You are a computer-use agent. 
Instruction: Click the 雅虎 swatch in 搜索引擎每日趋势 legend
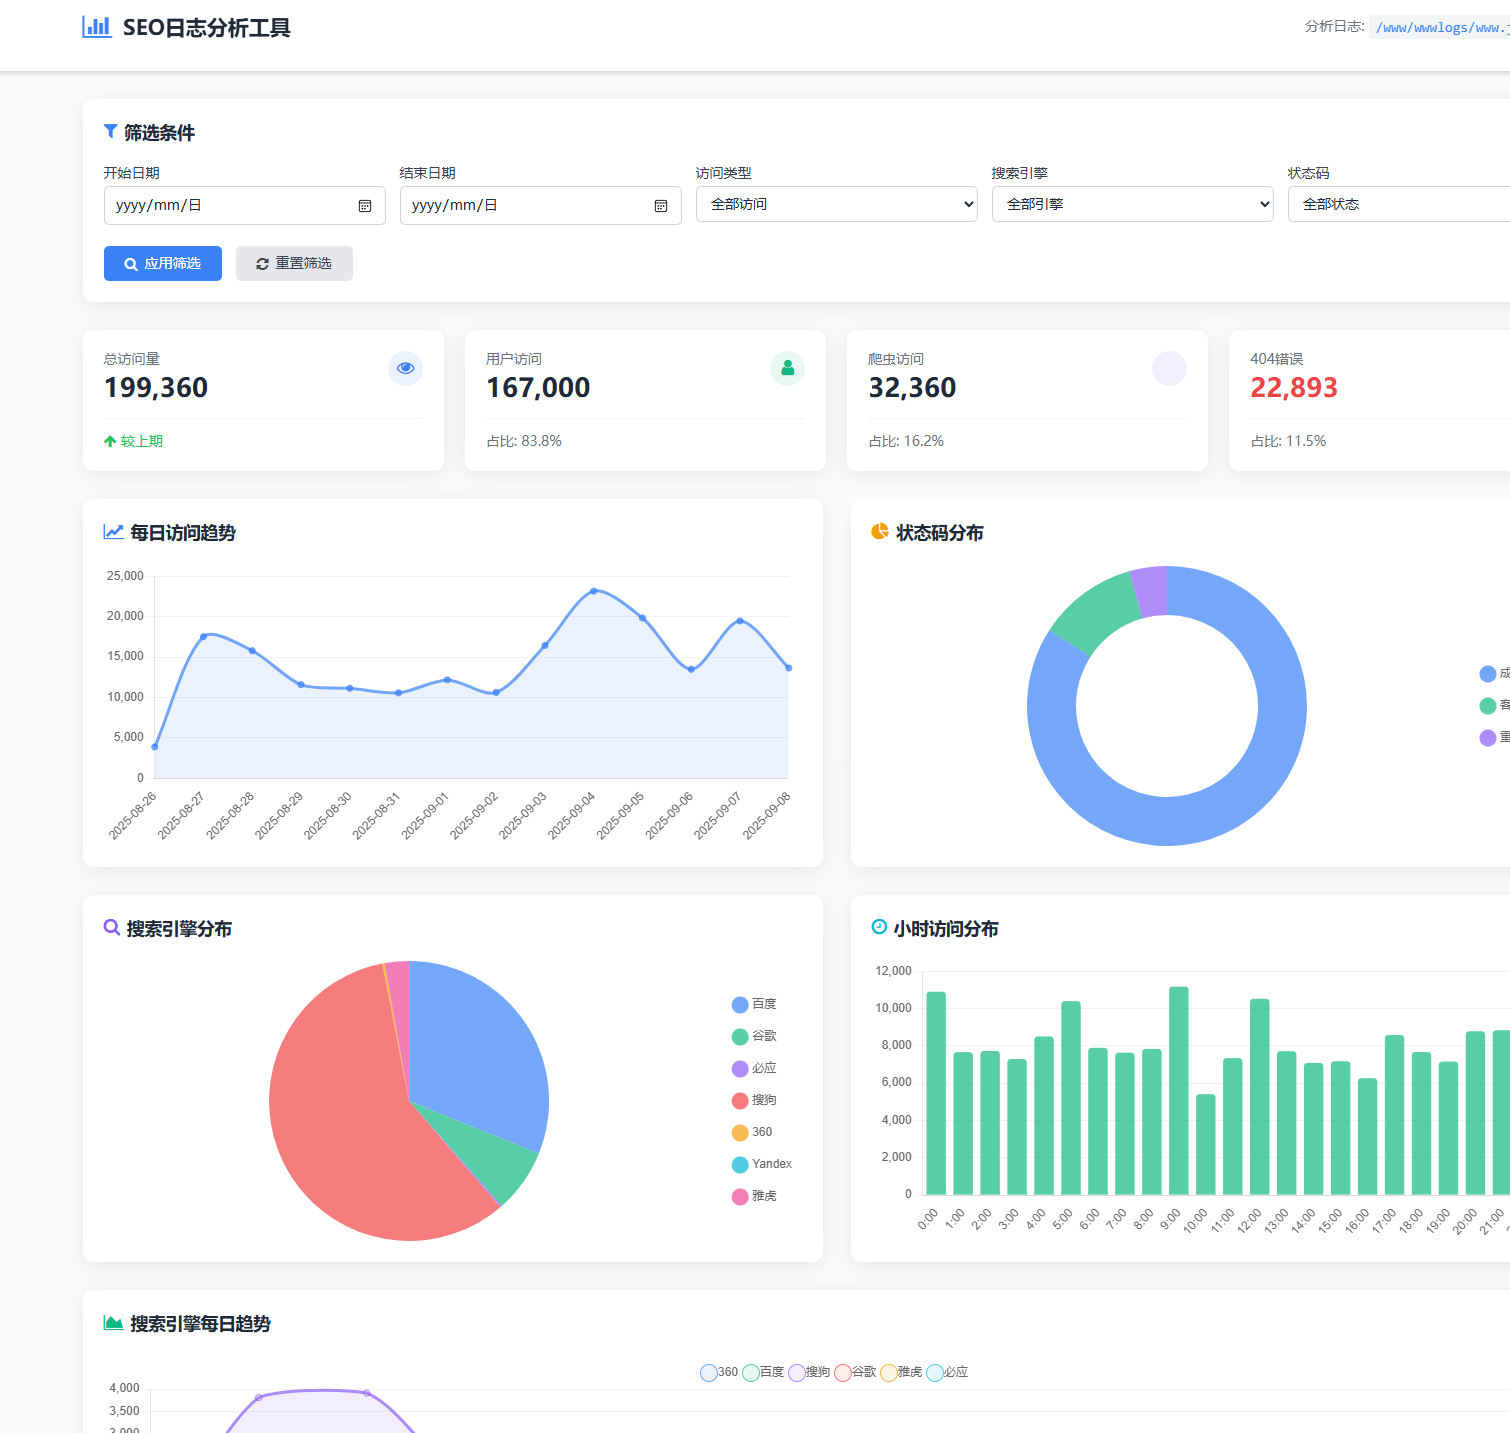(889, 1372)
